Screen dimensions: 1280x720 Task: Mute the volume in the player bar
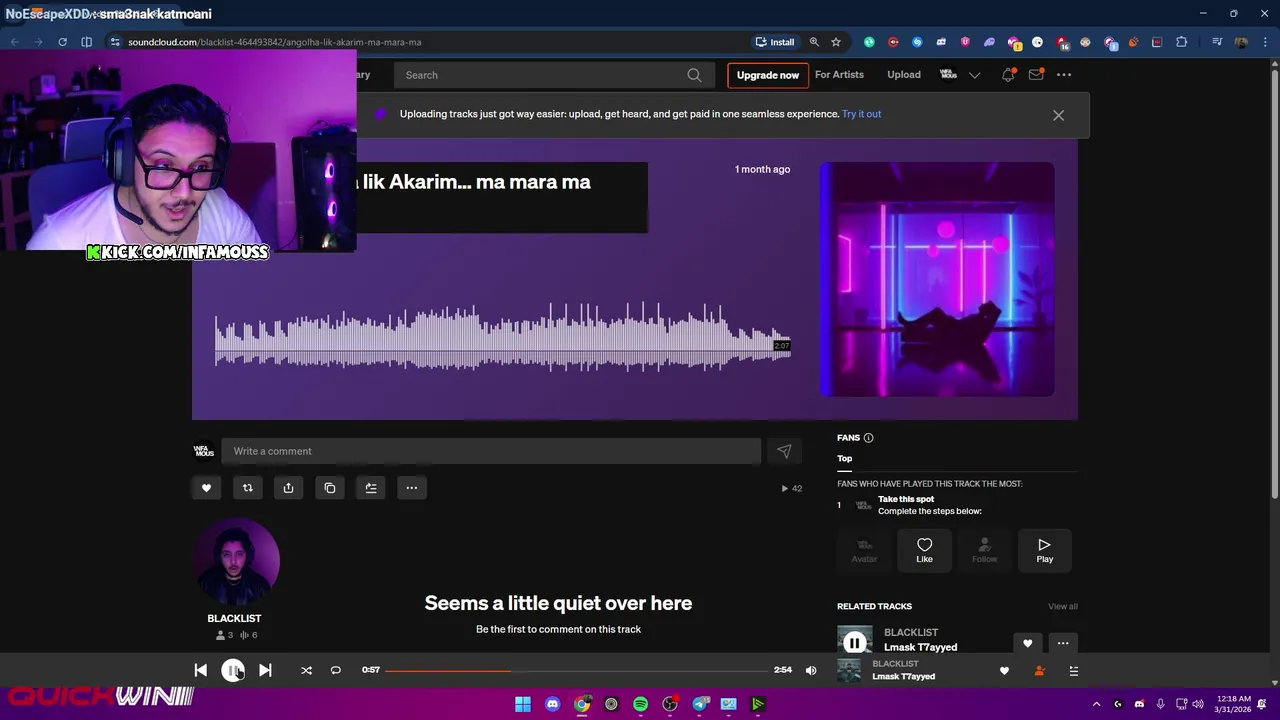pos(811,670)
